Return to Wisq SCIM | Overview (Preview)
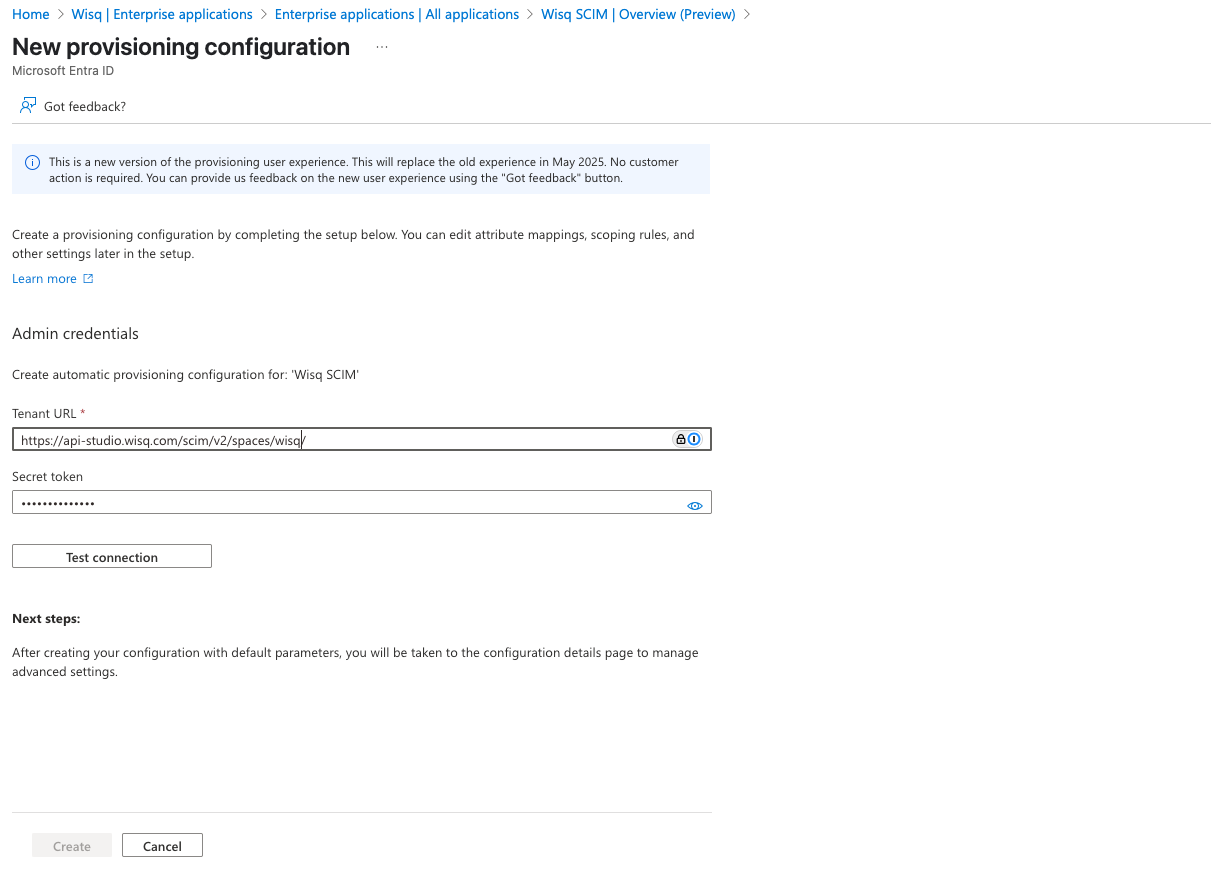The width and height of the screenshot is (1211, 882). point(637,15)
